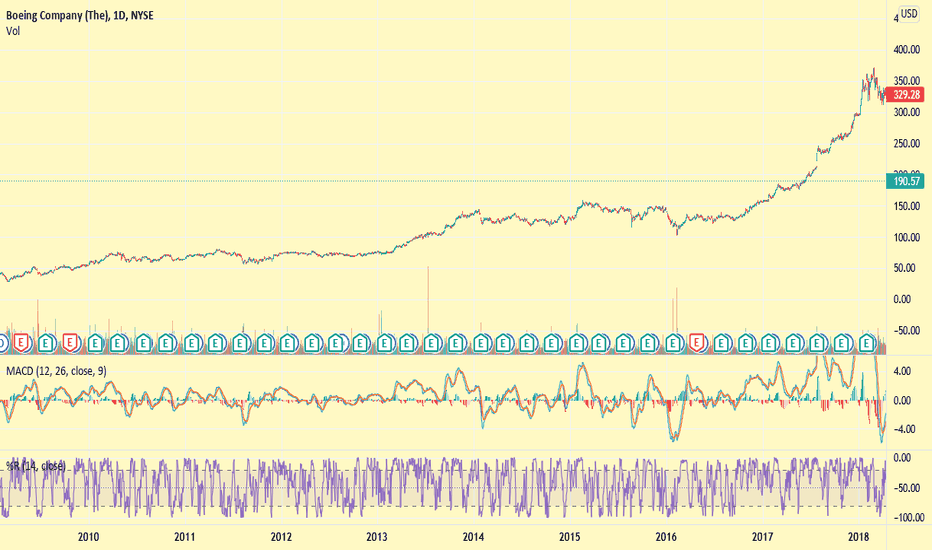Click the 2014 label on the time axis
The height and width of the screenshot is (550, 932).
coord(473,537)
